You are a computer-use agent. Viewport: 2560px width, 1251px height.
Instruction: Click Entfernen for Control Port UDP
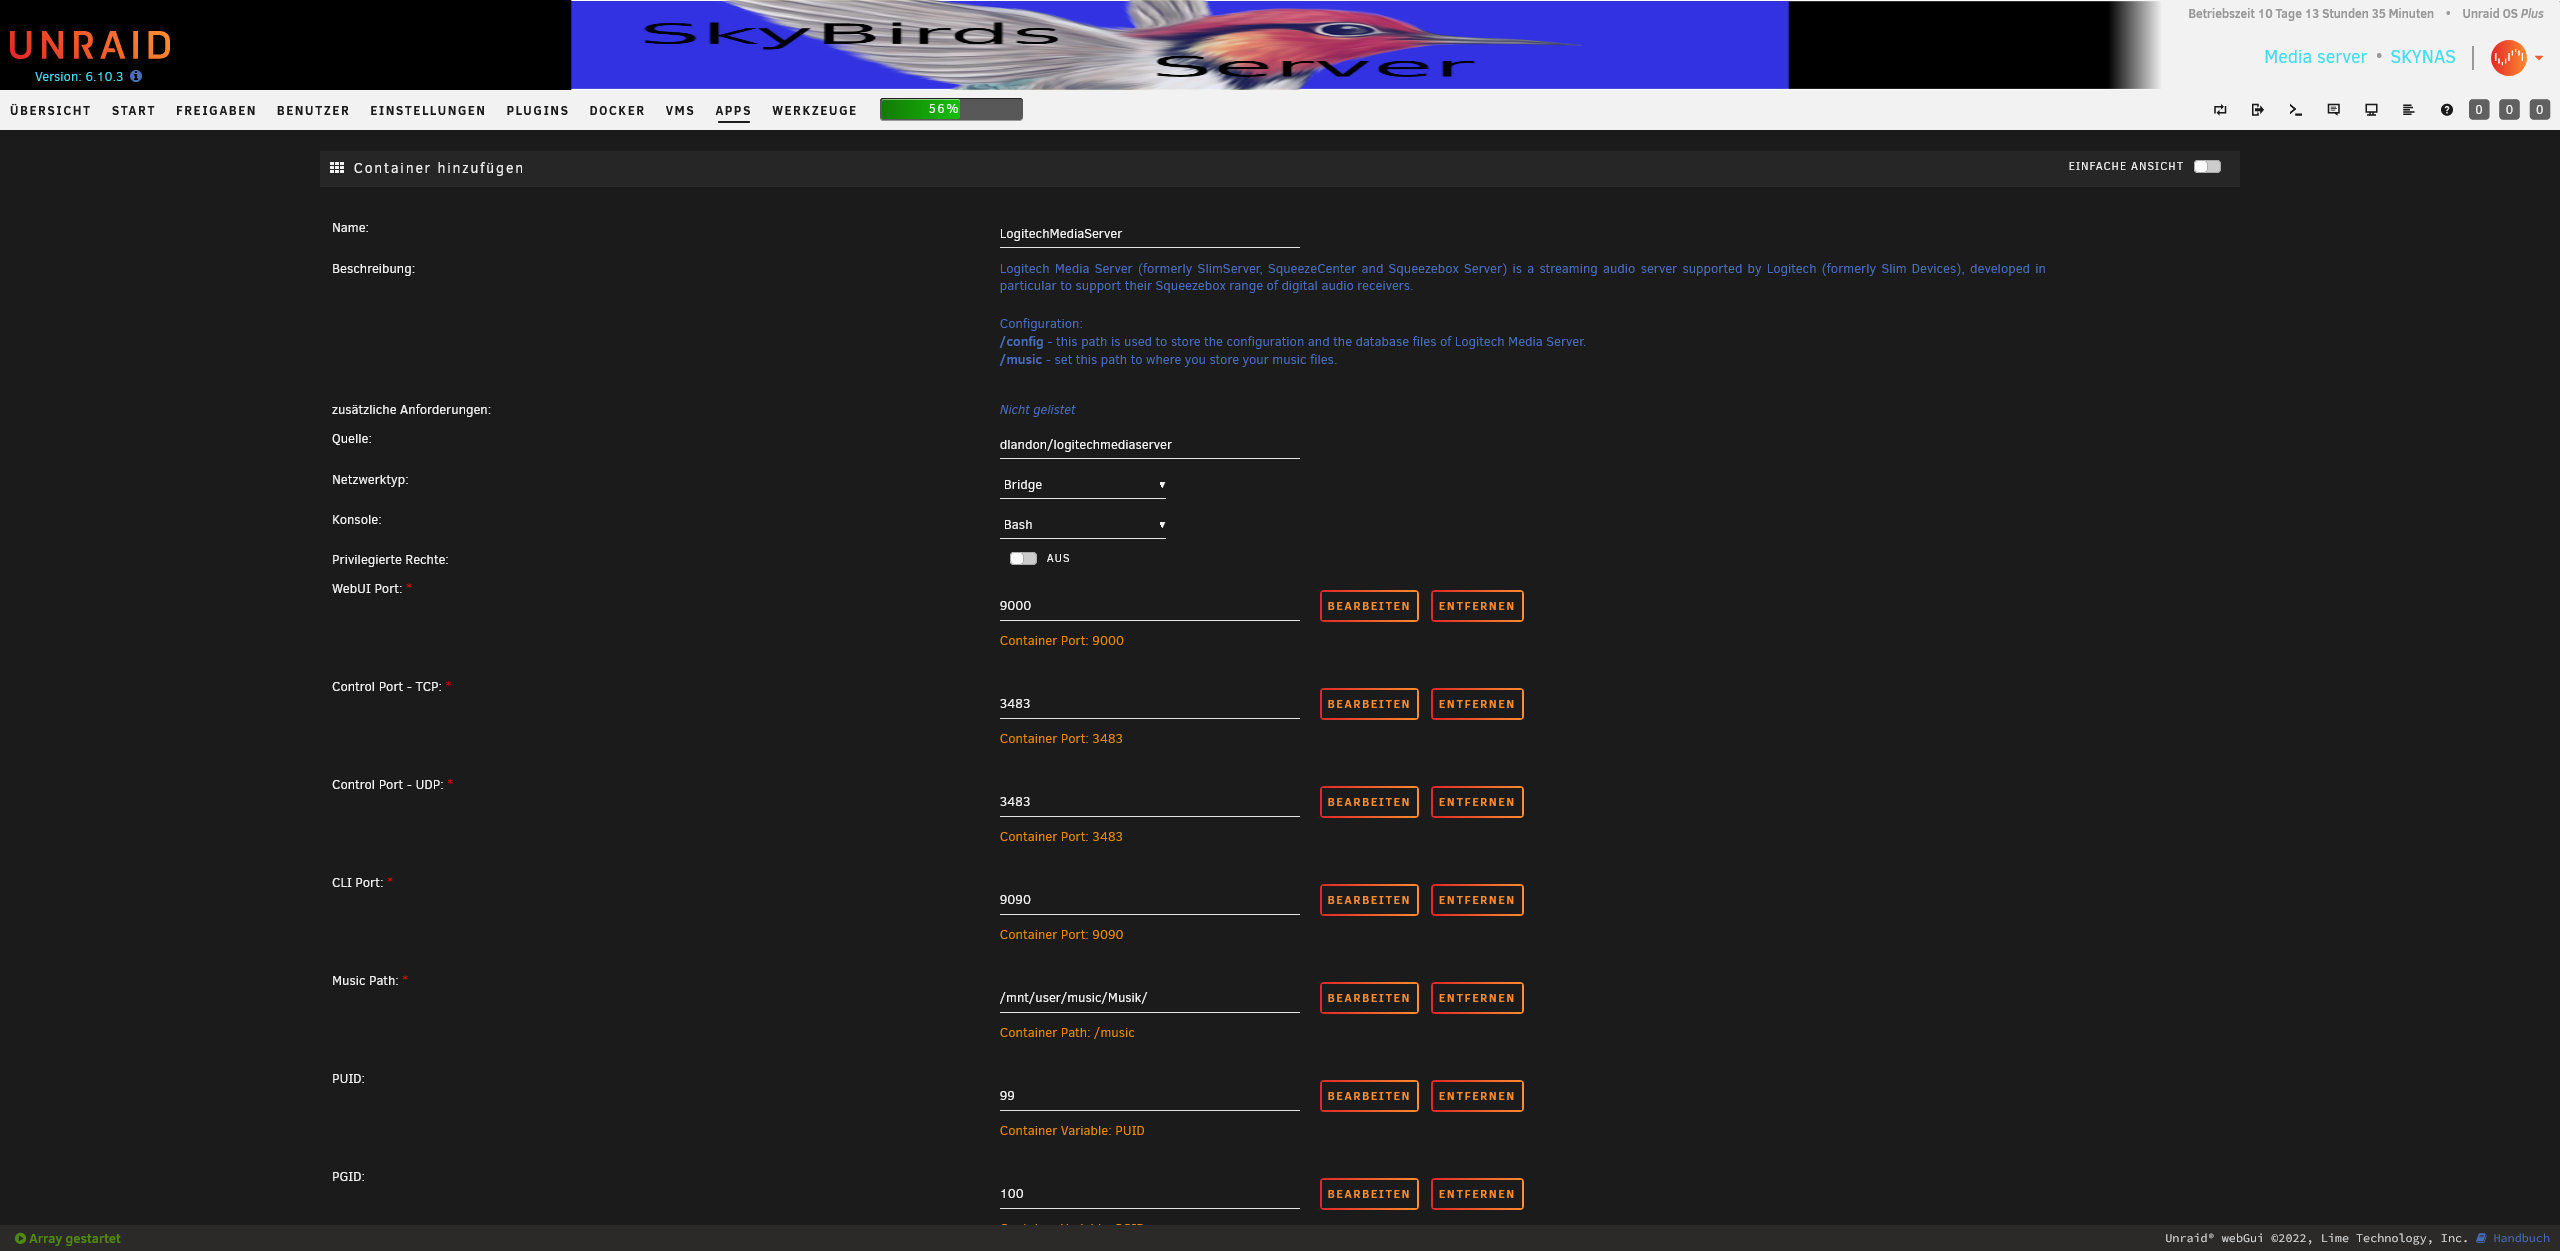(1477, 802)
